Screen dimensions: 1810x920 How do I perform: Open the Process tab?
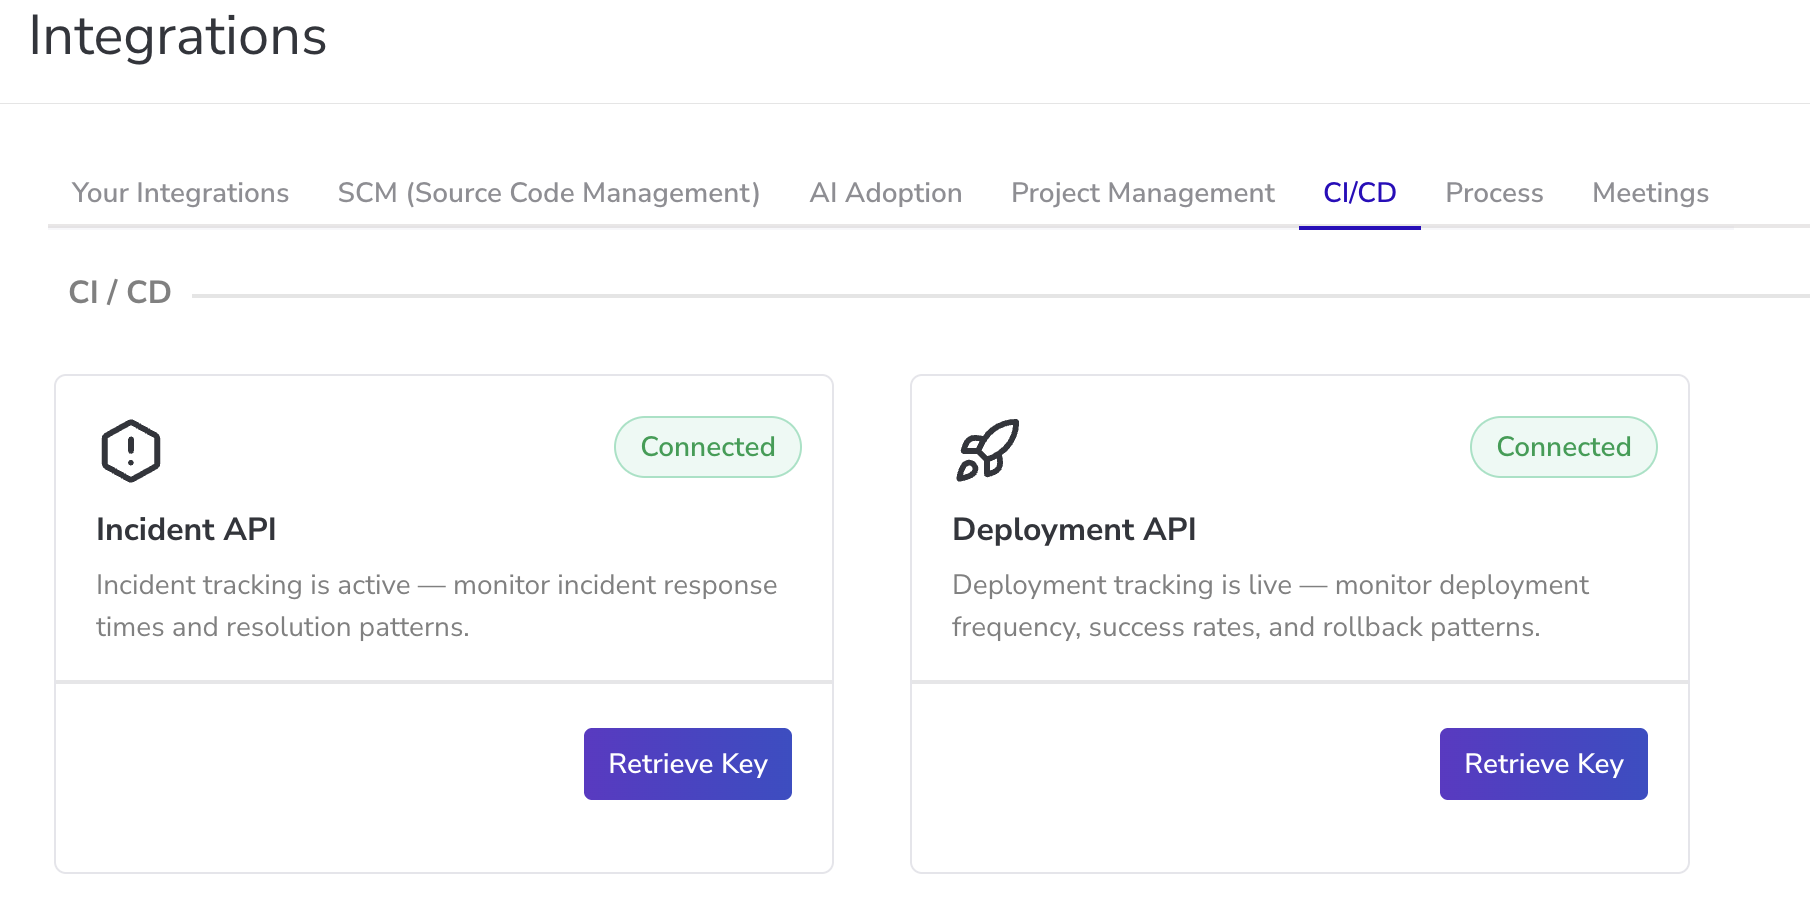pyautogui.click(x=1494, y=193)
